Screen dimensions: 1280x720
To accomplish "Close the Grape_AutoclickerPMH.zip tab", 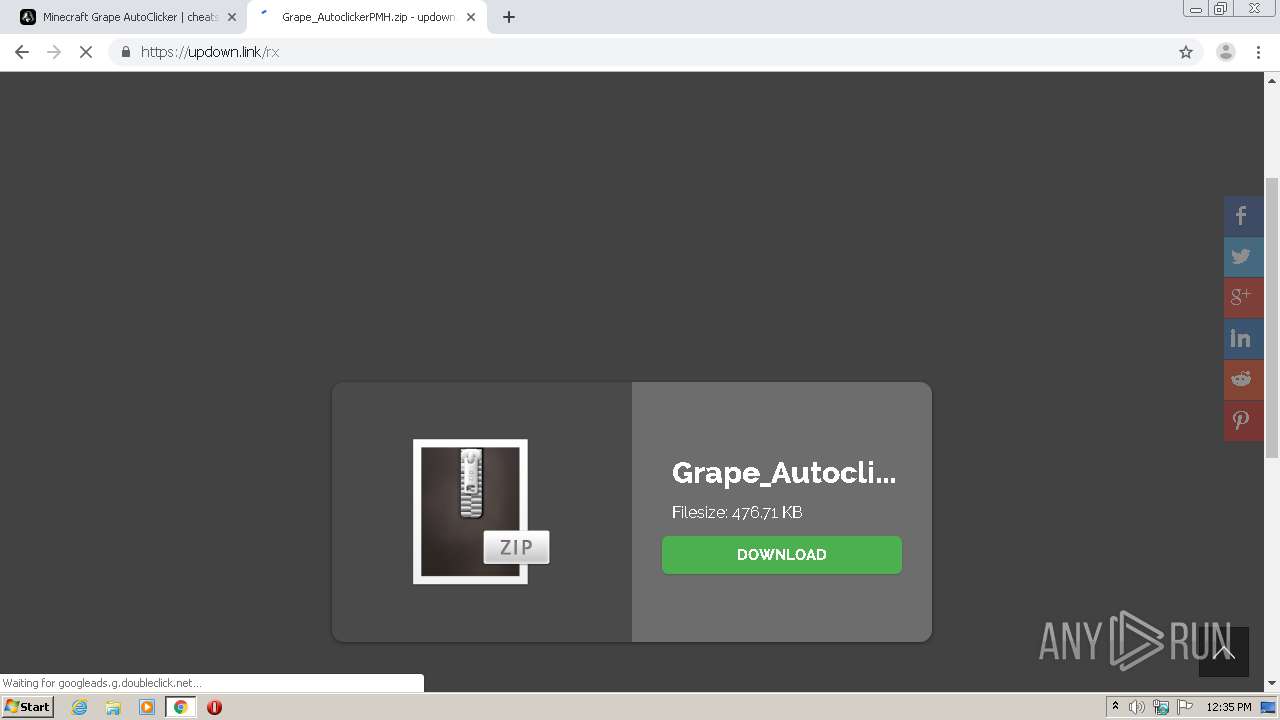I will pyautogui.click(x=471, y=17).
